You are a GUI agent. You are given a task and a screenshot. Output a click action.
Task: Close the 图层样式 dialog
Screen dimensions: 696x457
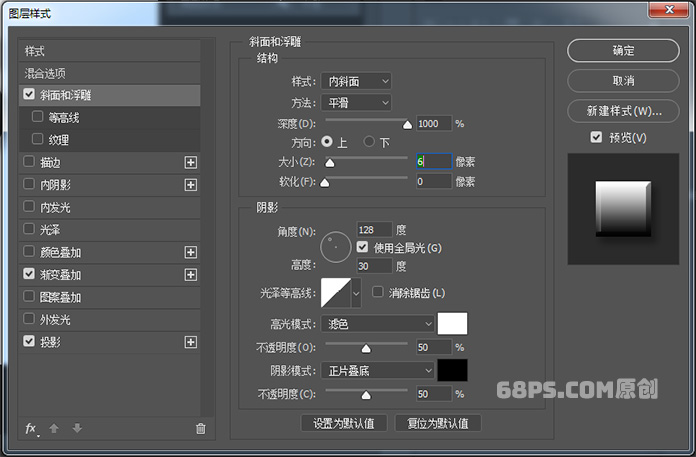(668, 10)
